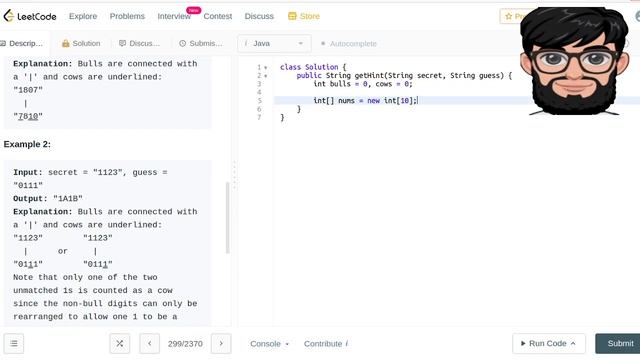Viewport: 640px width, 360px height.
Task: Click the 299/2370 problem counter
Action: tap(185, 344)
